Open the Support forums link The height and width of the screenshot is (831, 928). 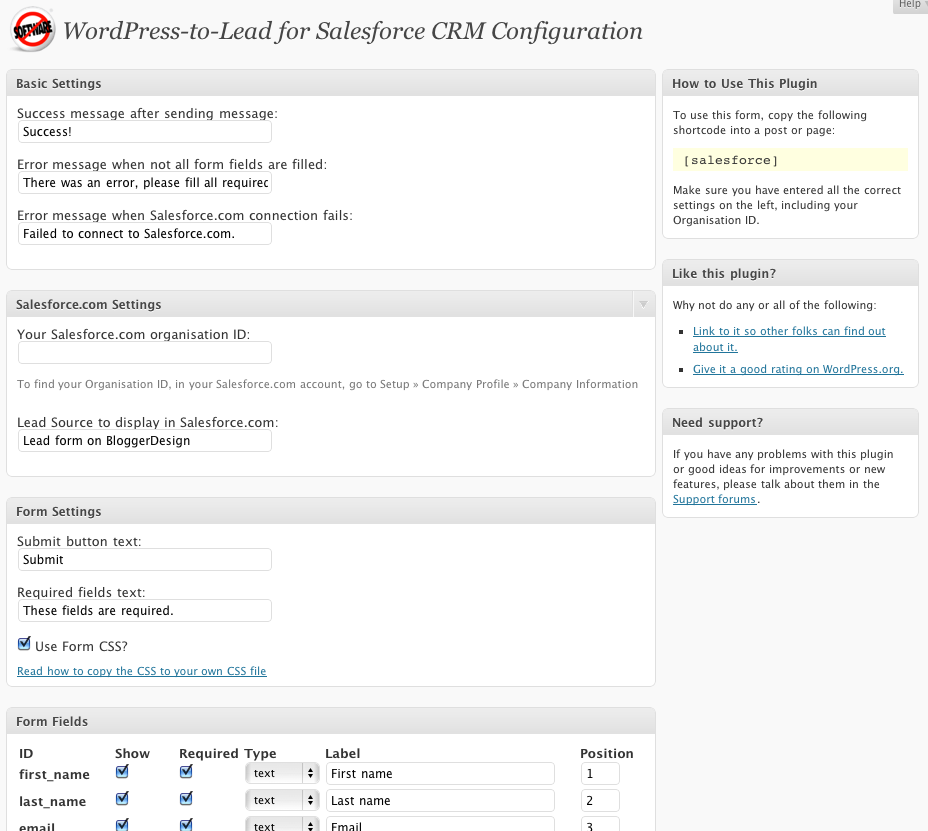pyautogui.click(x=714, y=498)
